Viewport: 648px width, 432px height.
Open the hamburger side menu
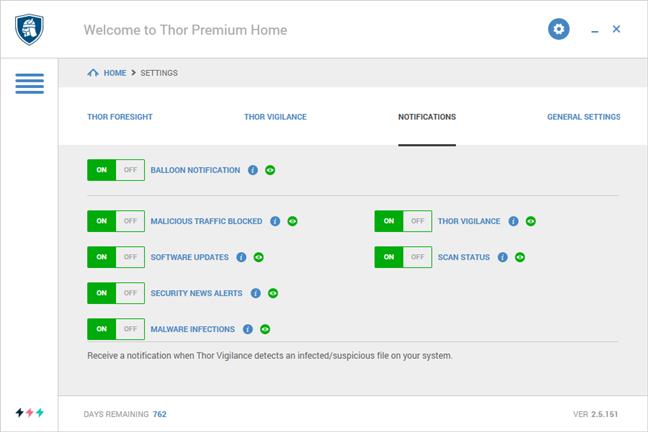pyautogui.click(x=29, y=84)
